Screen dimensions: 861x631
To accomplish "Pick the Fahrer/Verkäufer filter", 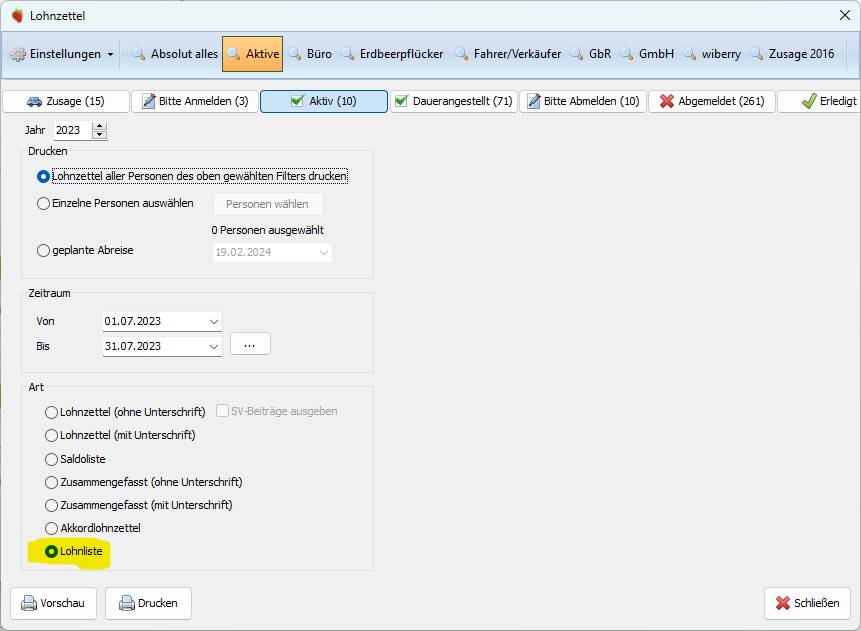I will click(508, 54).
